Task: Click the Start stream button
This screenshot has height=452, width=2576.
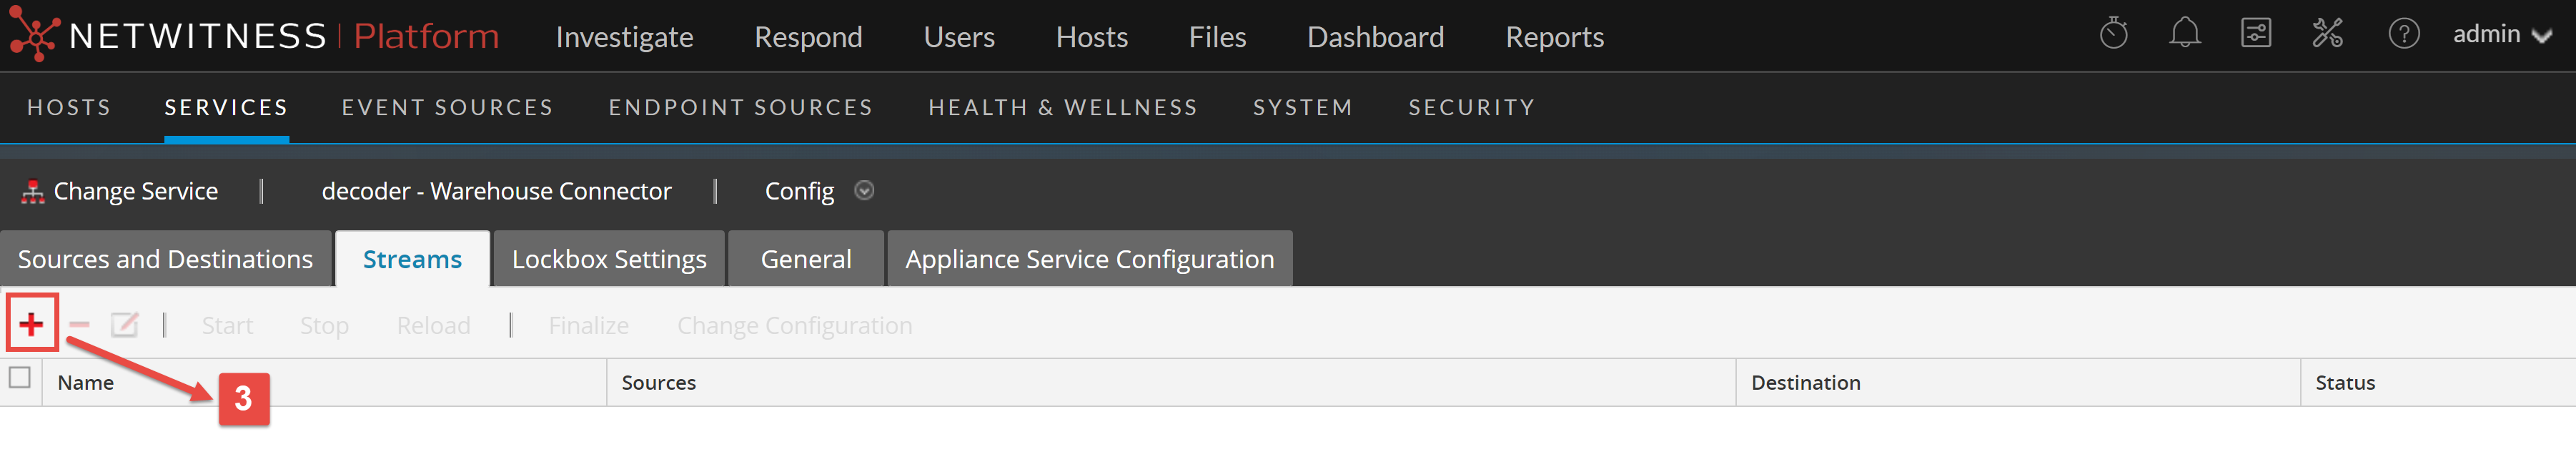Action: (227, 326)
